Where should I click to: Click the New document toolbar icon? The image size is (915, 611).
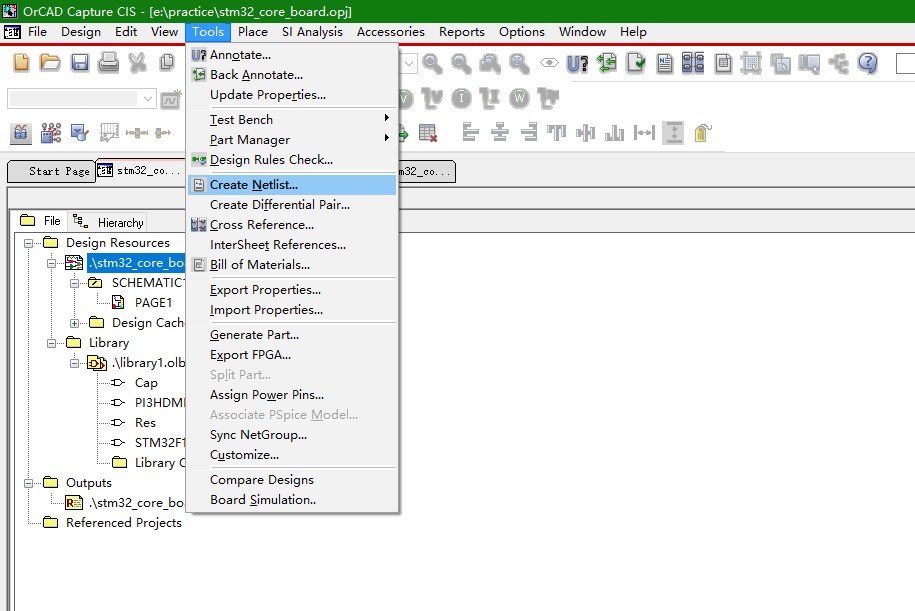point(21,62)
